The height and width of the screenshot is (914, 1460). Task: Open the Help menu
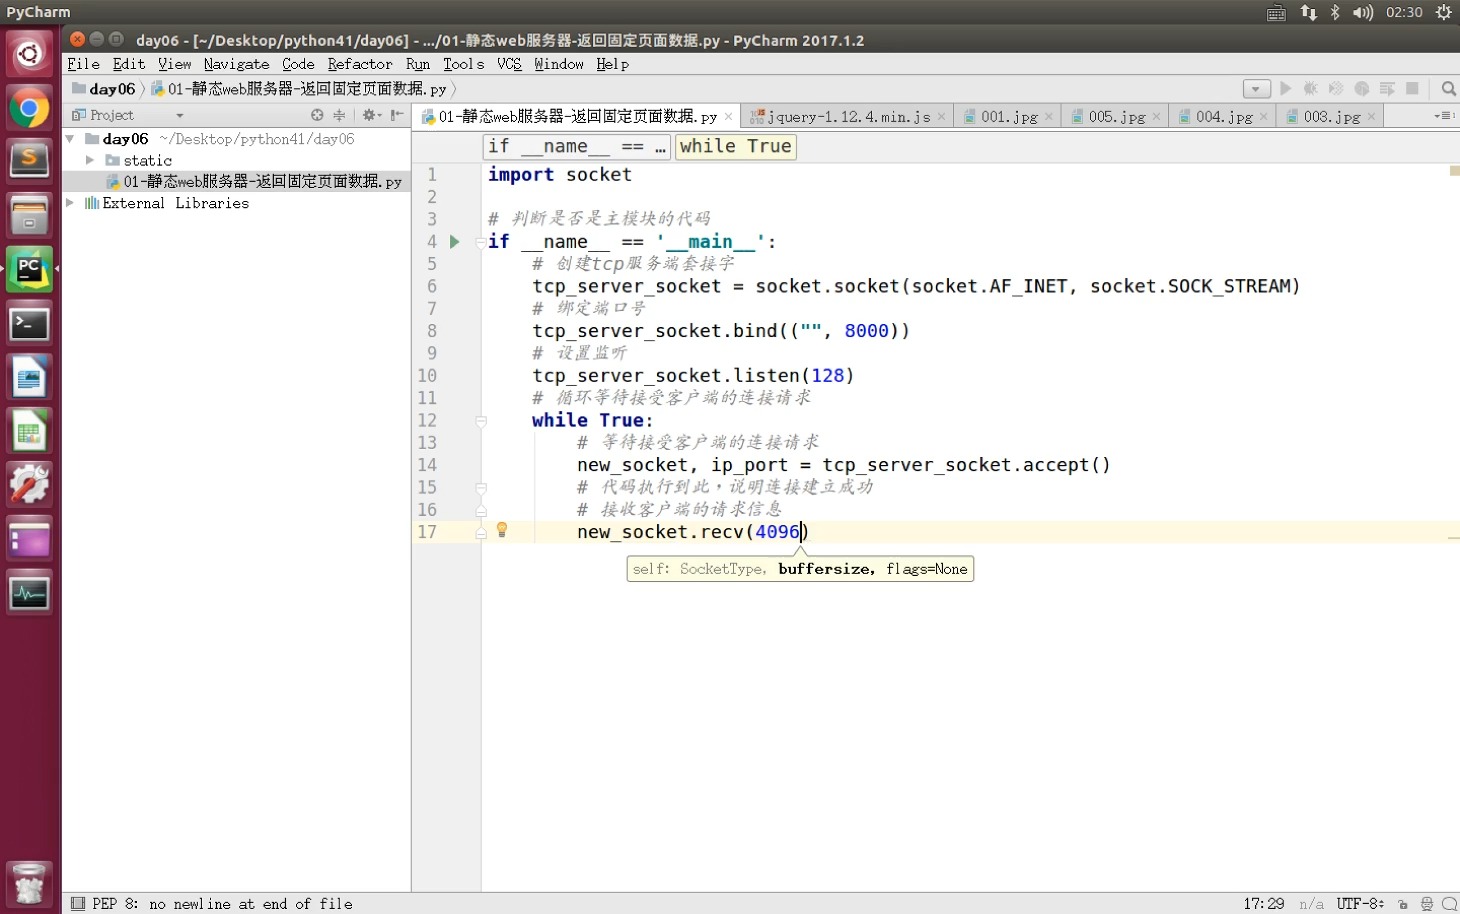612,64
